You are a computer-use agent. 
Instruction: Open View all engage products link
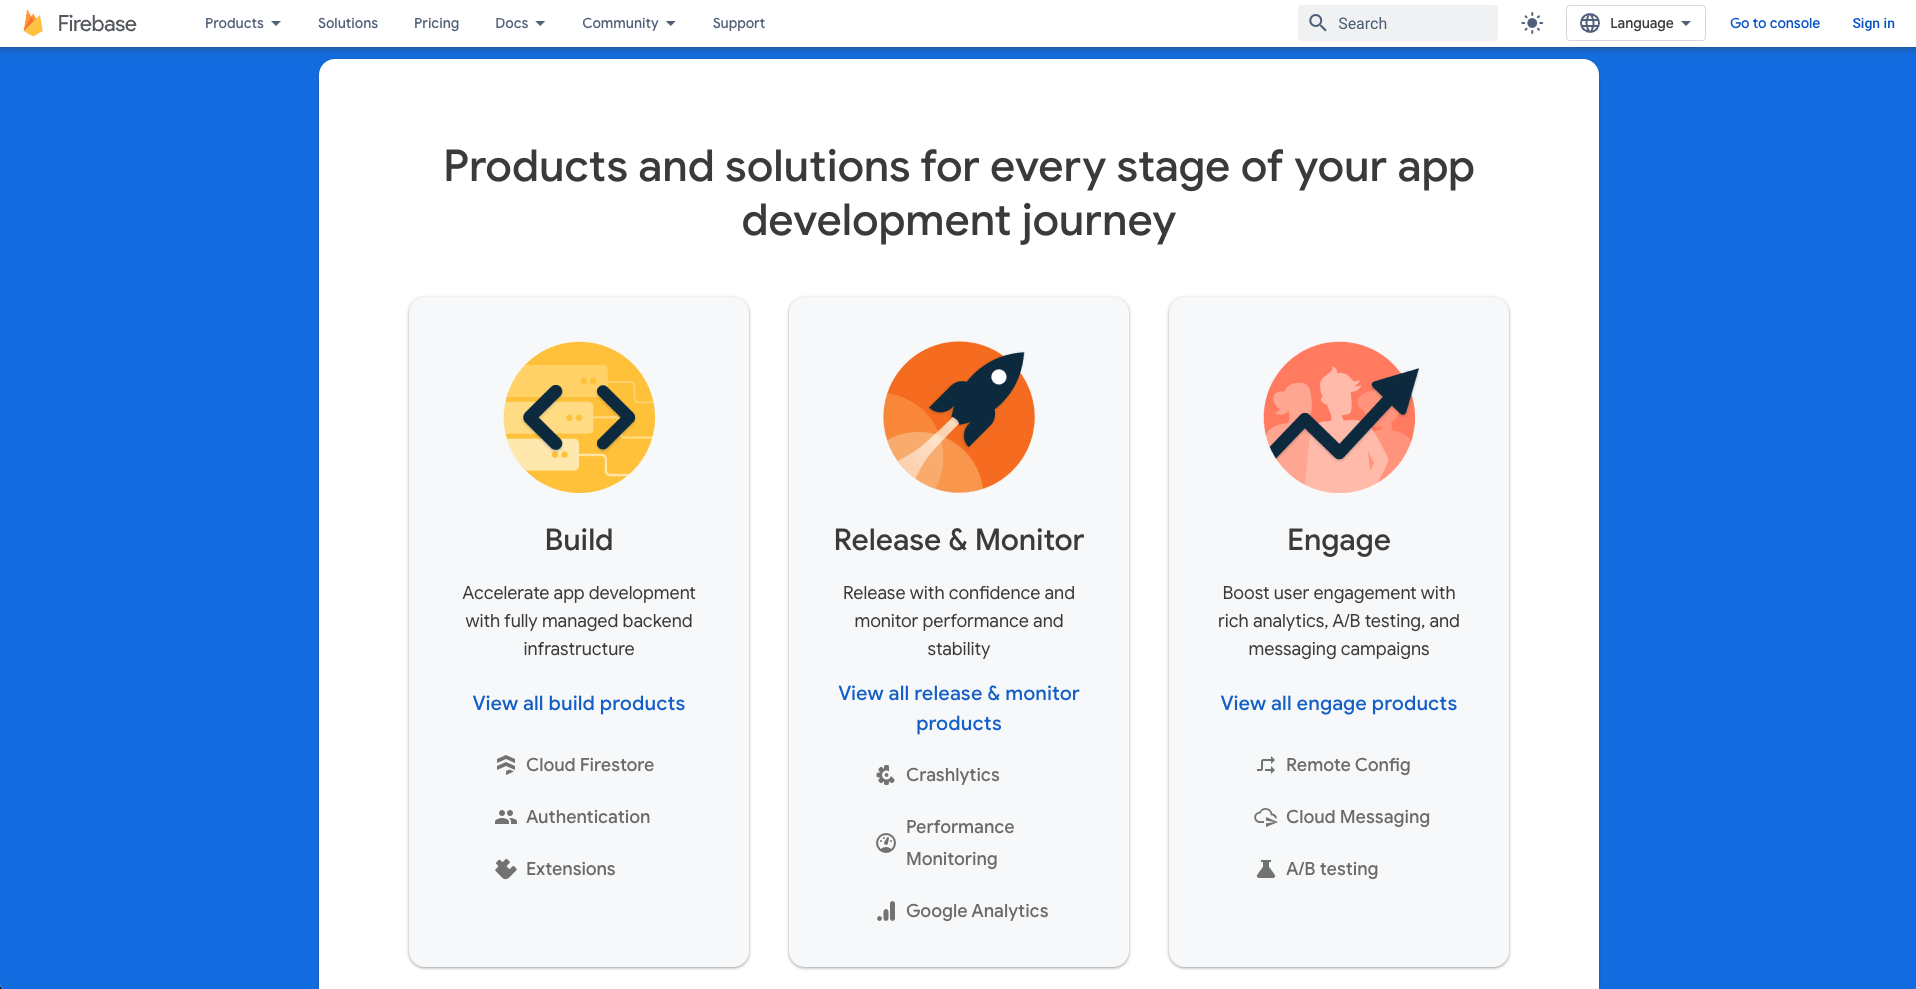coord(1339,703)
